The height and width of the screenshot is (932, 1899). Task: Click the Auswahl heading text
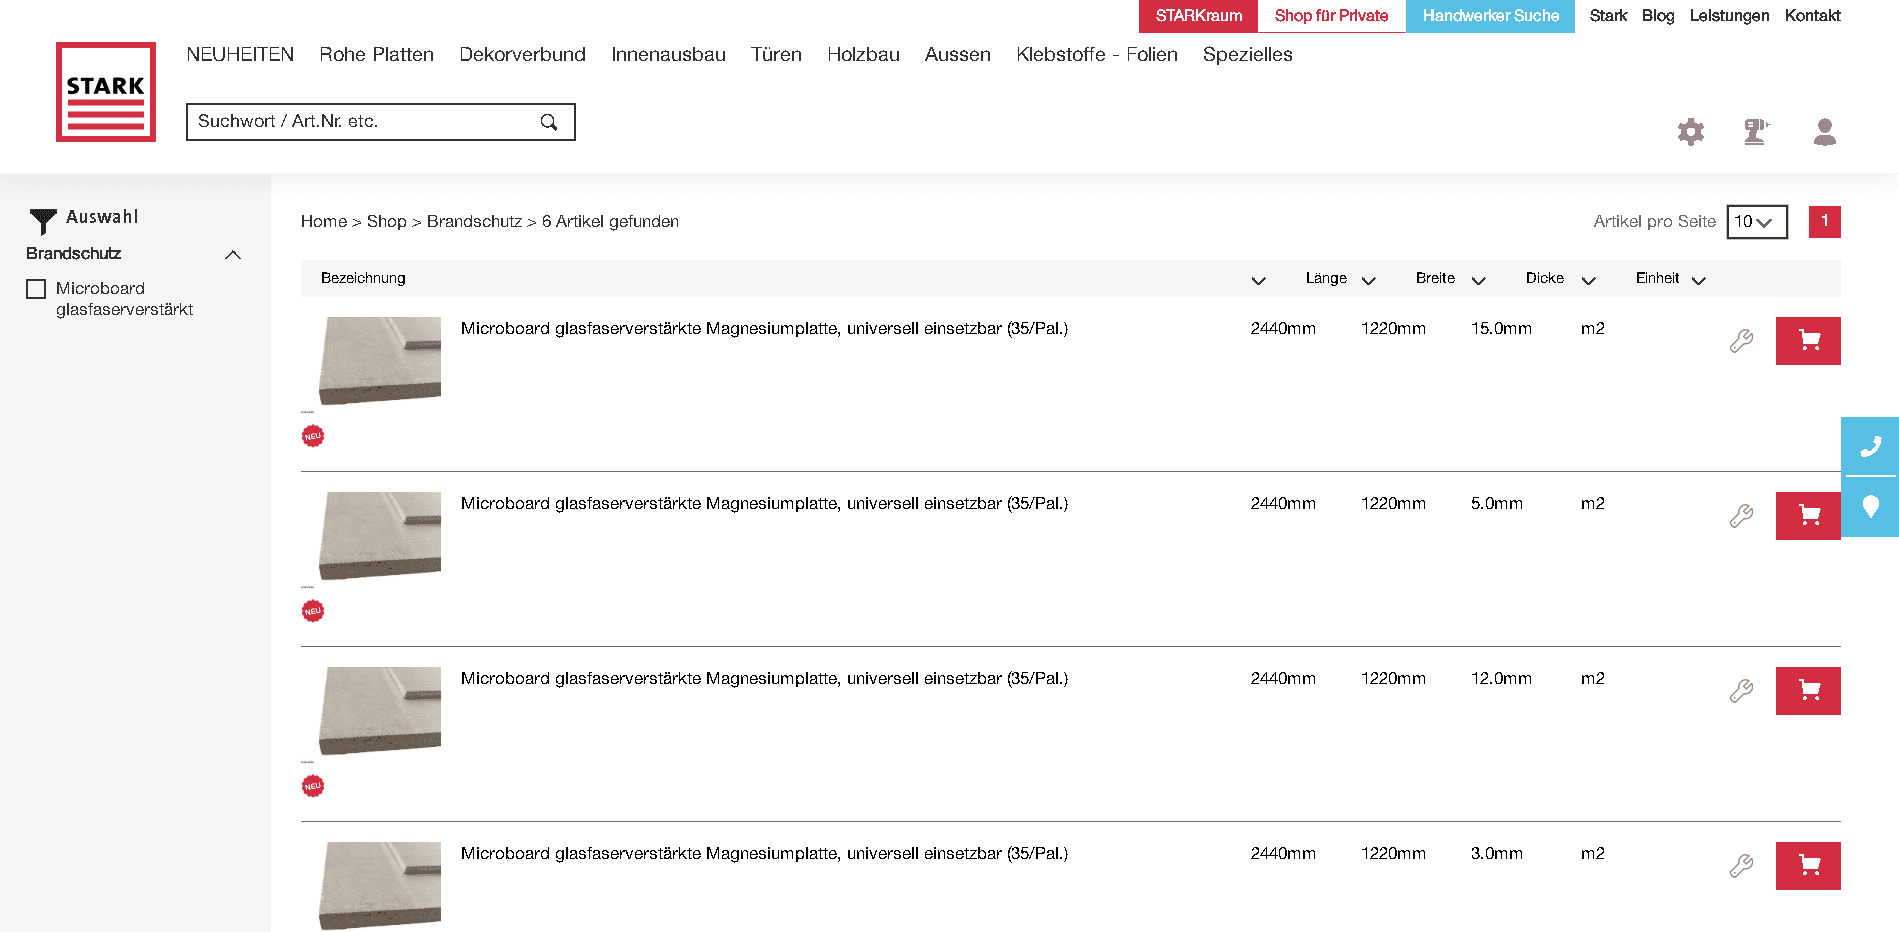[x=102, y=217]
